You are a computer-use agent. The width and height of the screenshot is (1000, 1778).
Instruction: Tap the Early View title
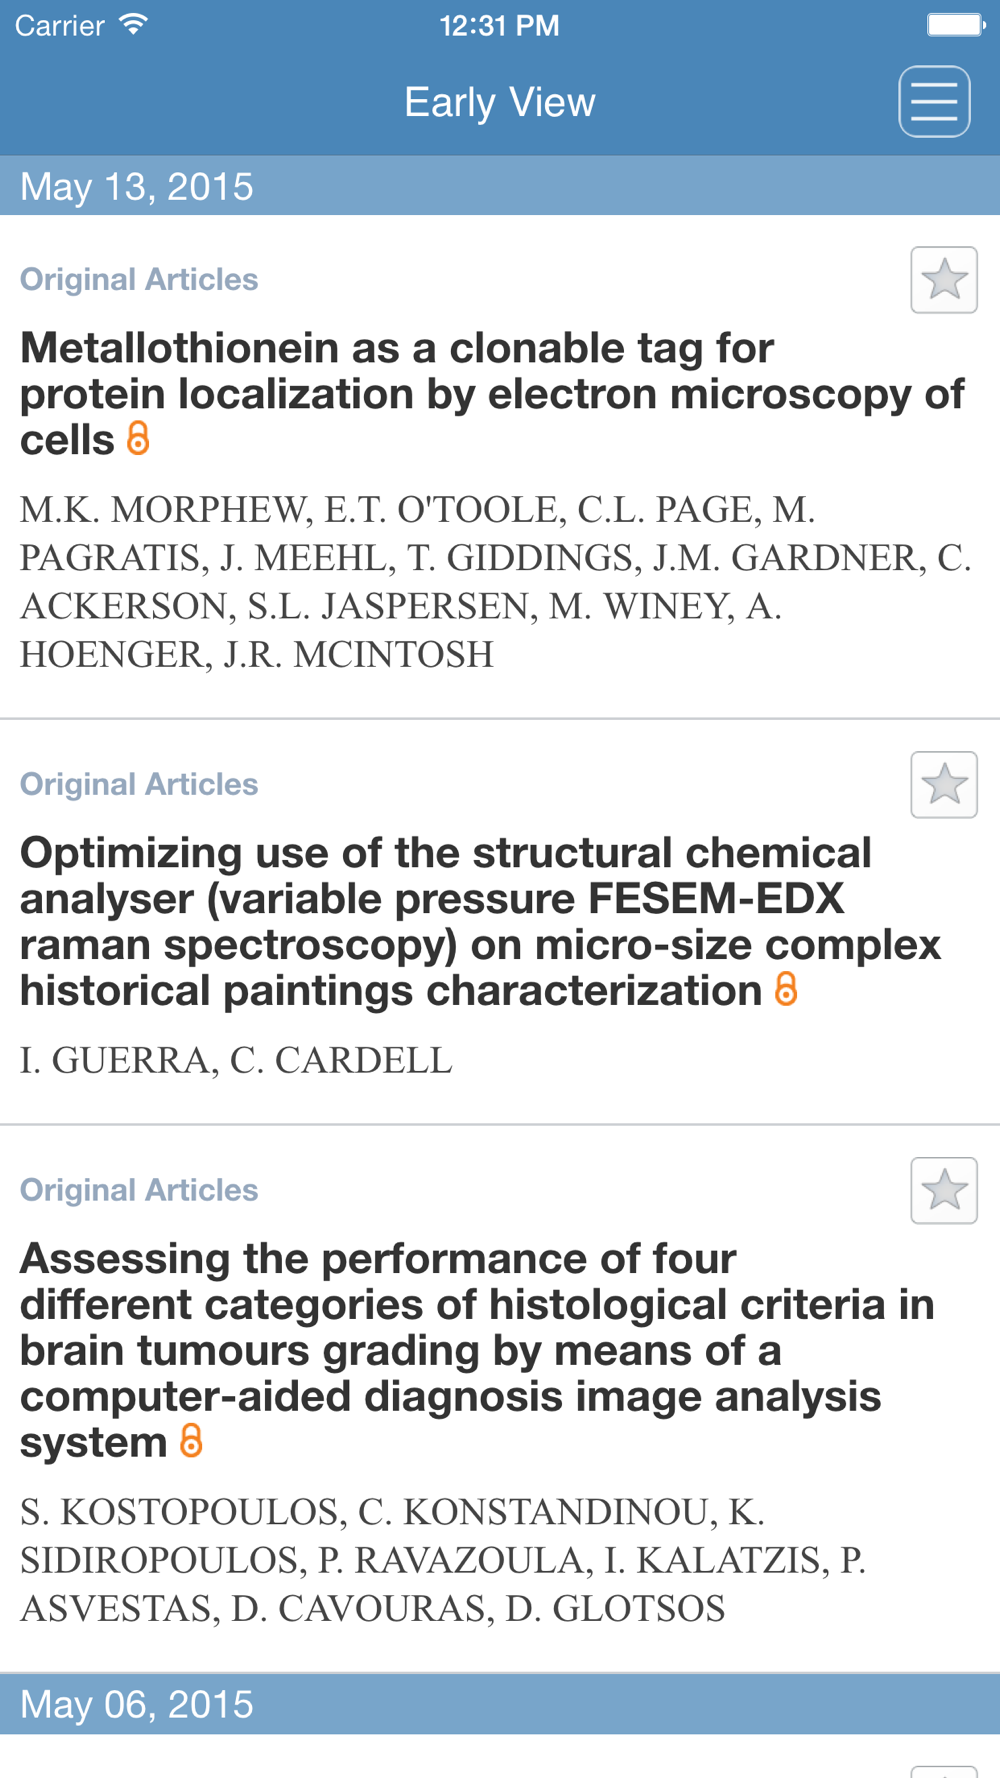pos(500,102)
